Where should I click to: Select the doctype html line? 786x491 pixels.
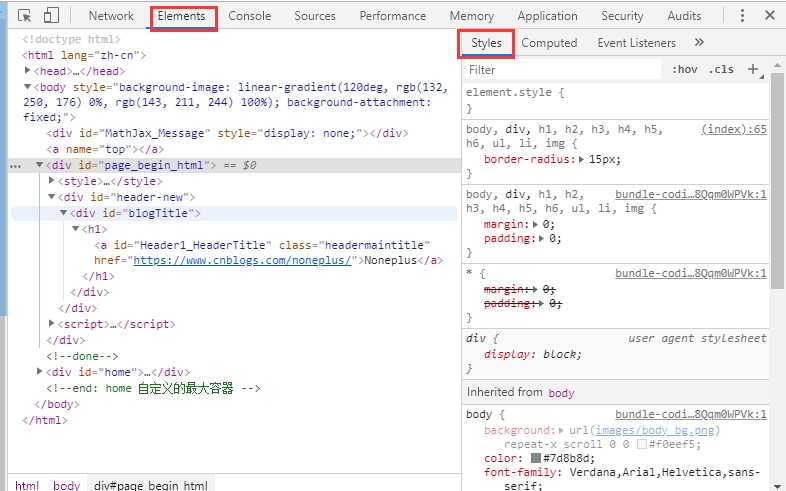(x=71, y=39)
